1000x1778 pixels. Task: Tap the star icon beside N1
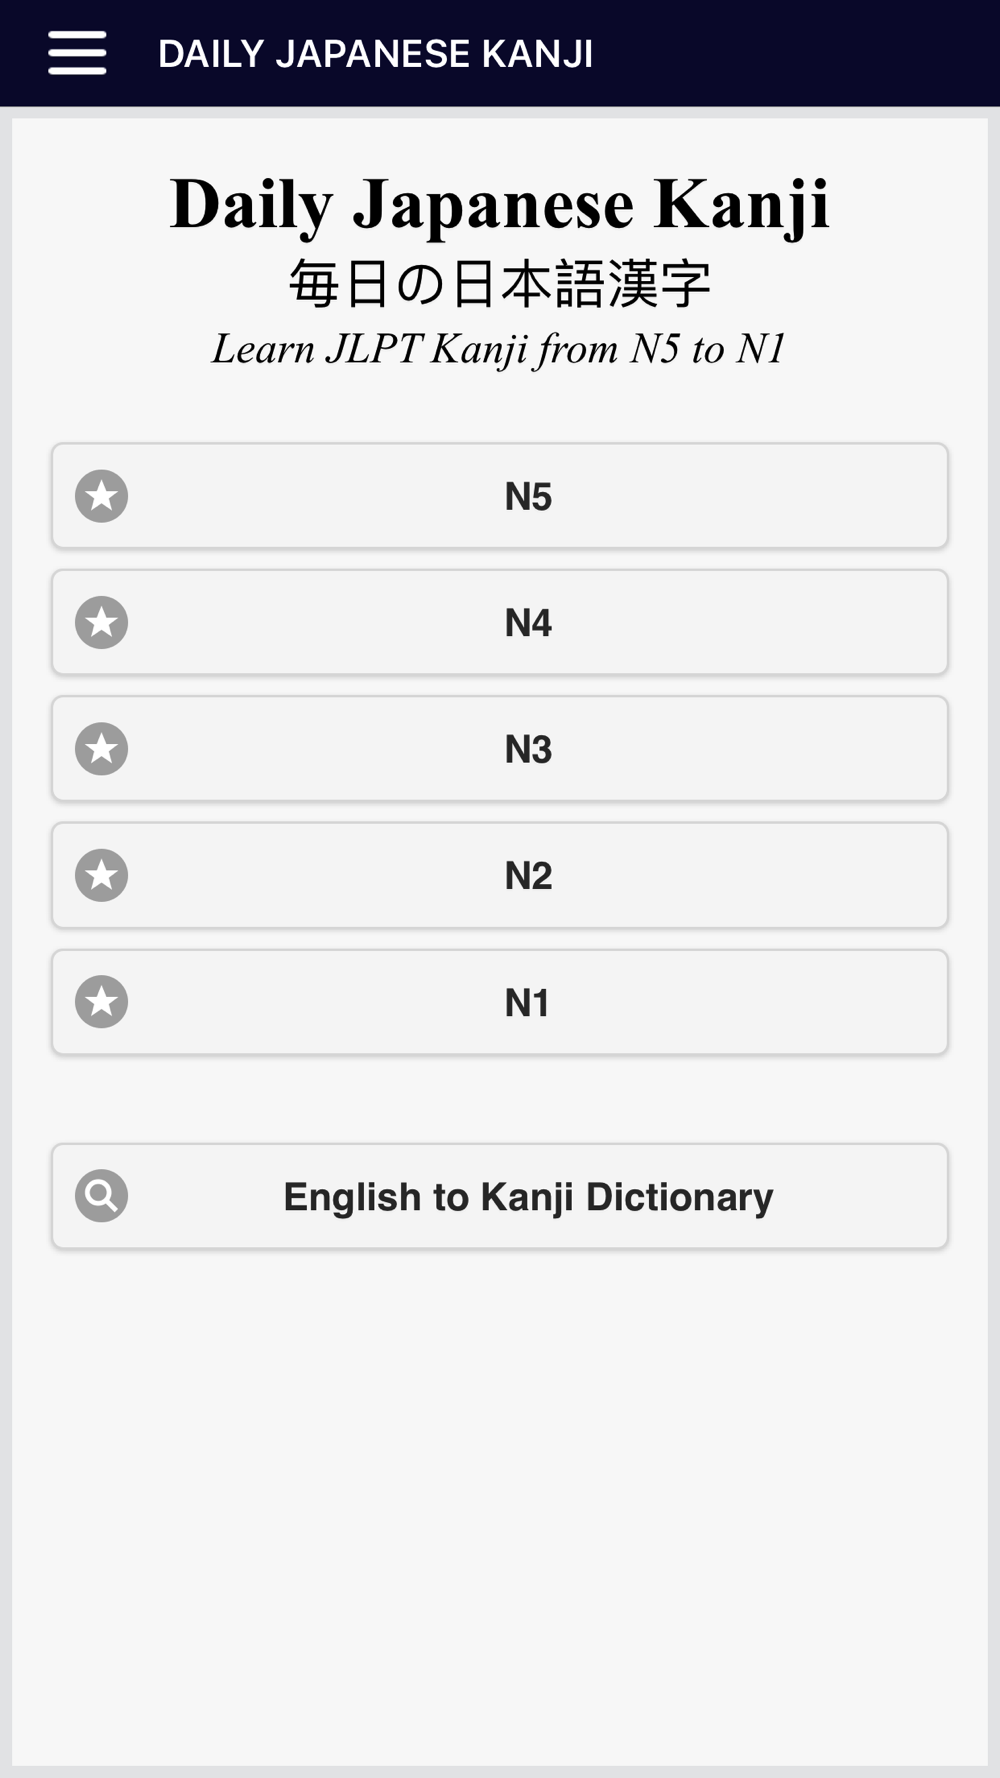101,1002
